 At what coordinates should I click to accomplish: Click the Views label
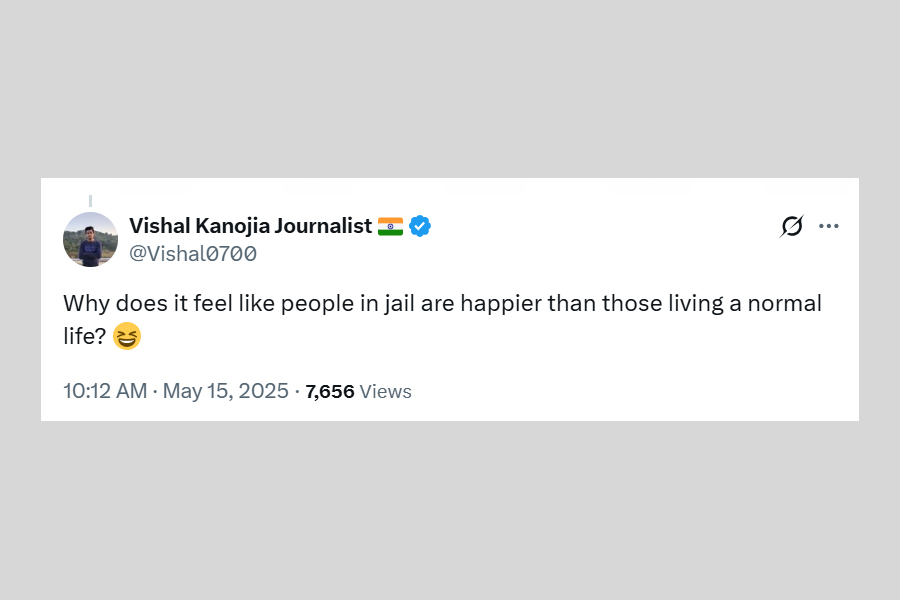[x=386, y=391]
